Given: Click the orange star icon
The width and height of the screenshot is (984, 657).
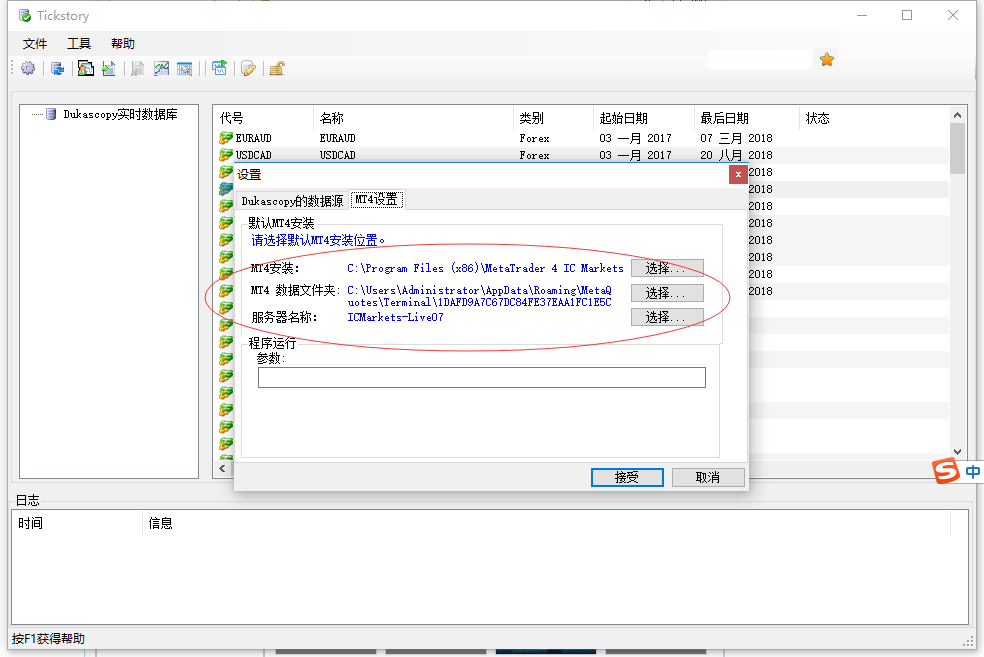Looking at the screenshot, I should (x=827, y=60).
